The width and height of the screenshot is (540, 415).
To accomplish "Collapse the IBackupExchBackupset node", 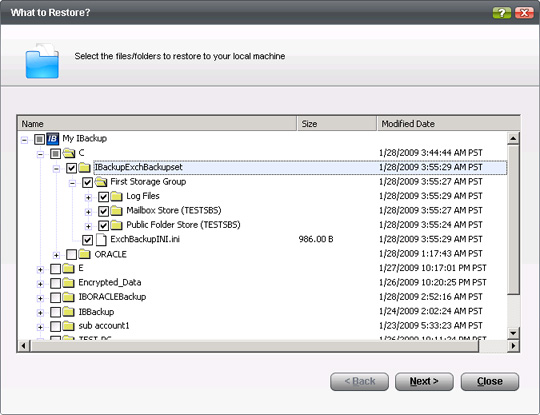I will 56,169.
